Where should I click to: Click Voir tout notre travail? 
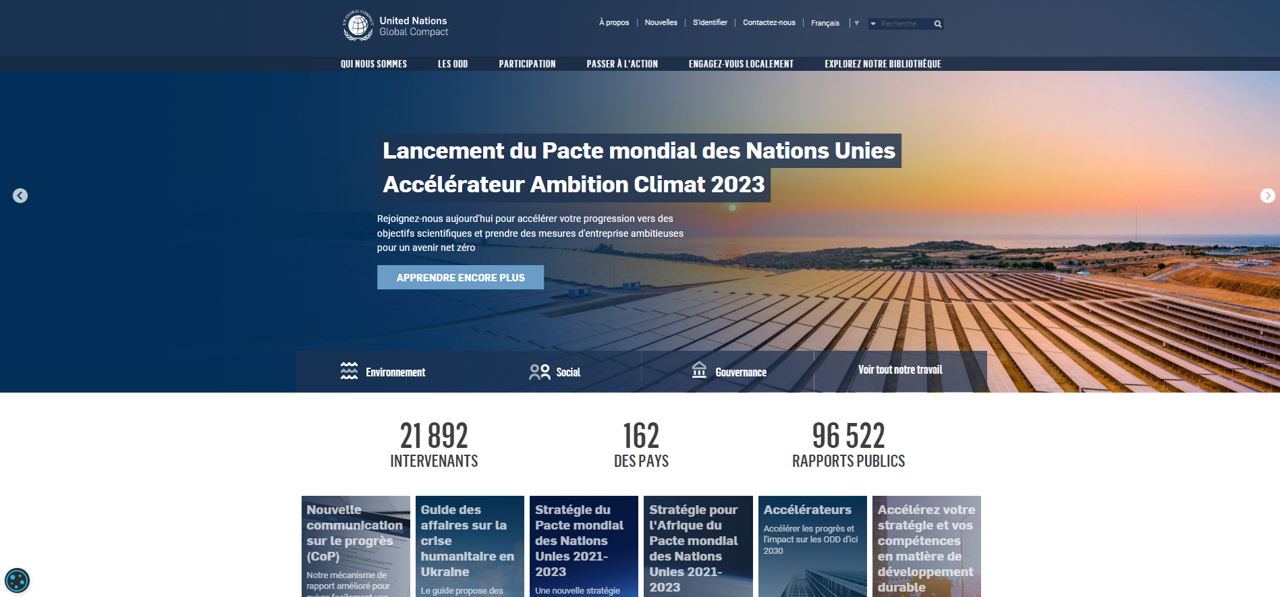coord(900,370)
